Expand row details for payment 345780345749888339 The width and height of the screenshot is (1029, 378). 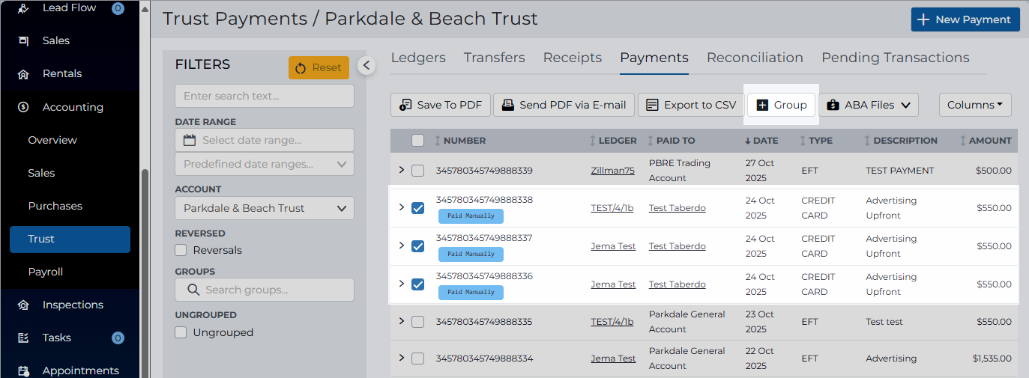pyautogui.click(x=401, y=170)
